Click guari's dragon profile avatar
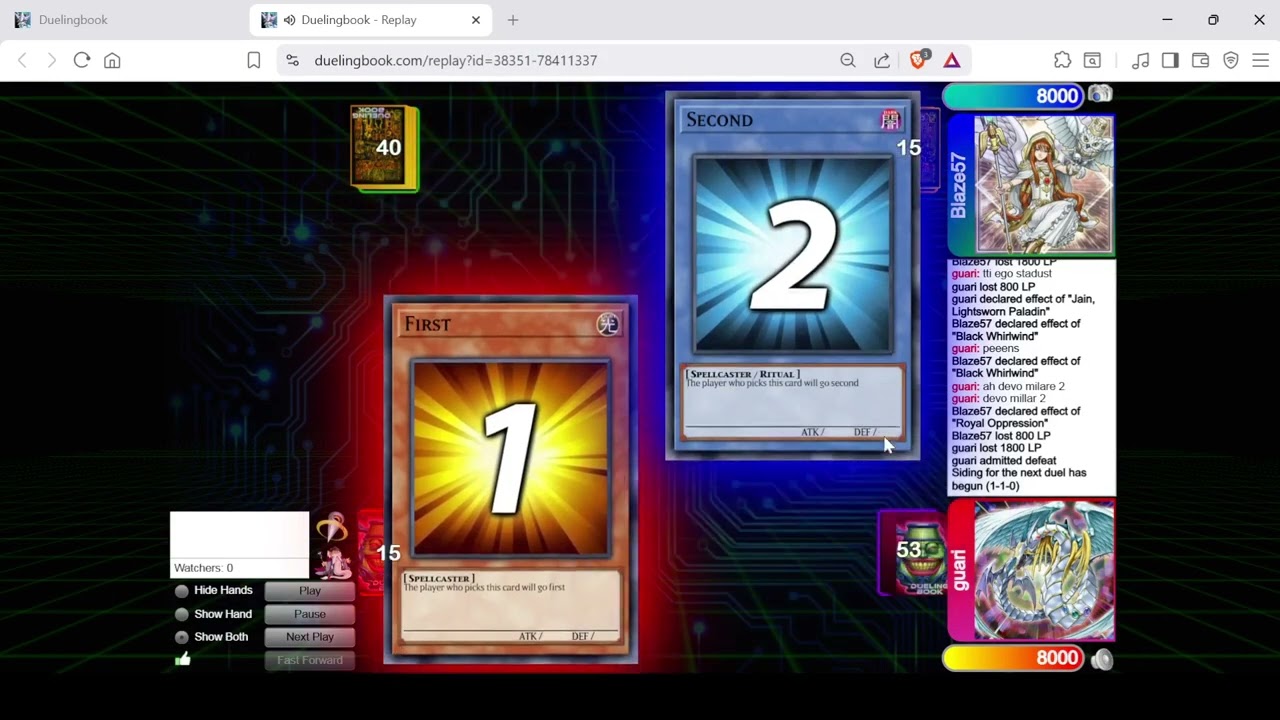The image size is (1280, 720). point(1044,571)
